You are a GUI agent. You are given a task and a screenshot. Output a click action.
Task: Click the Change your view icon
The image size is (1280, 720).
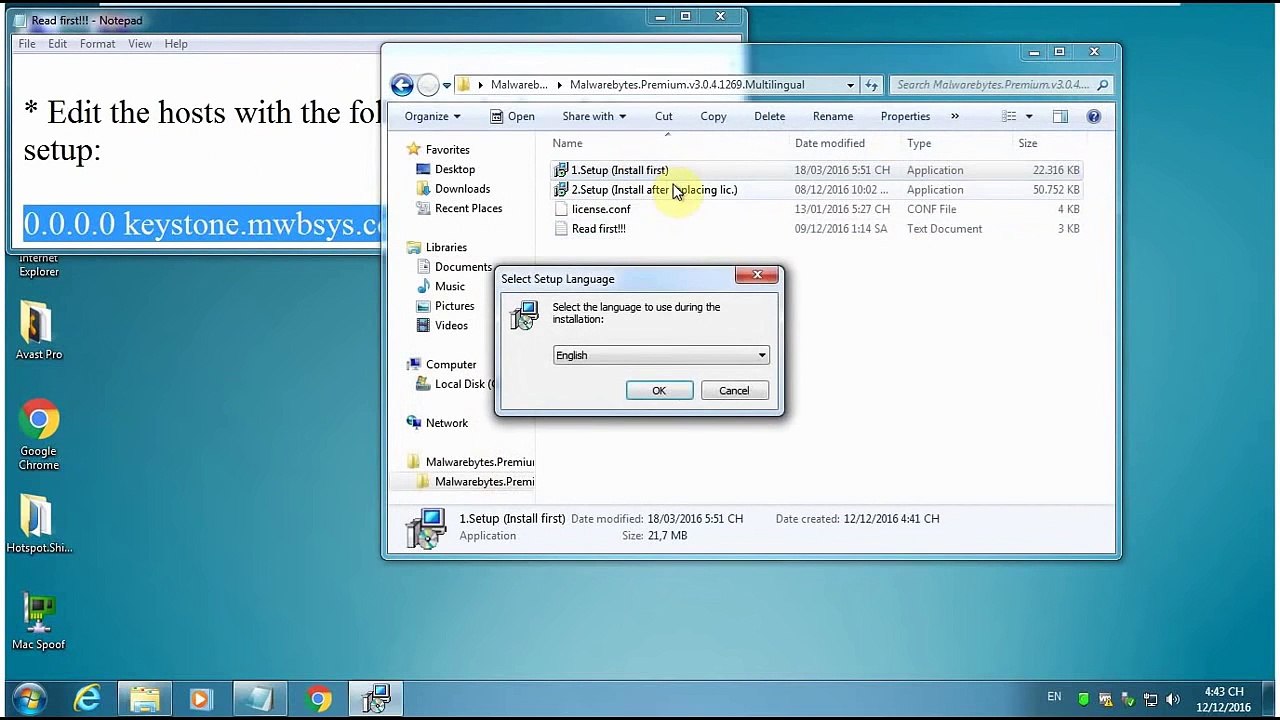tap(1009, 116)
